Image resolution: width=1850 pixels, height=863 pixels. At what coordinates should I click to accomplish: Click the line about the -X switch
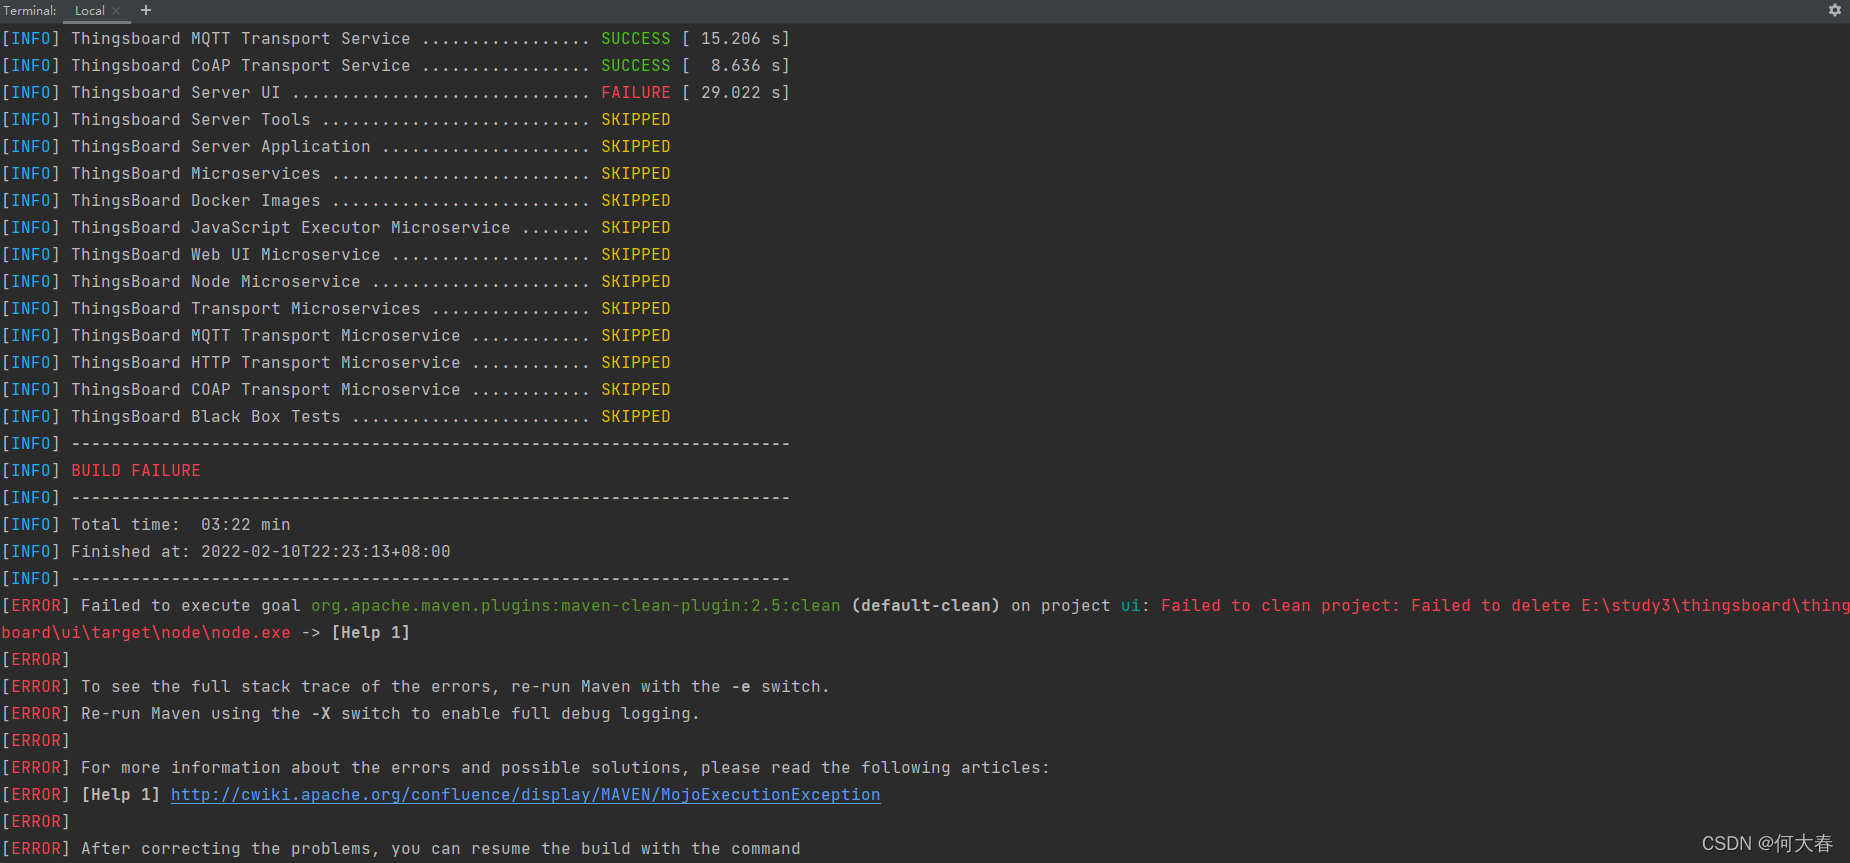click(390, 714)
